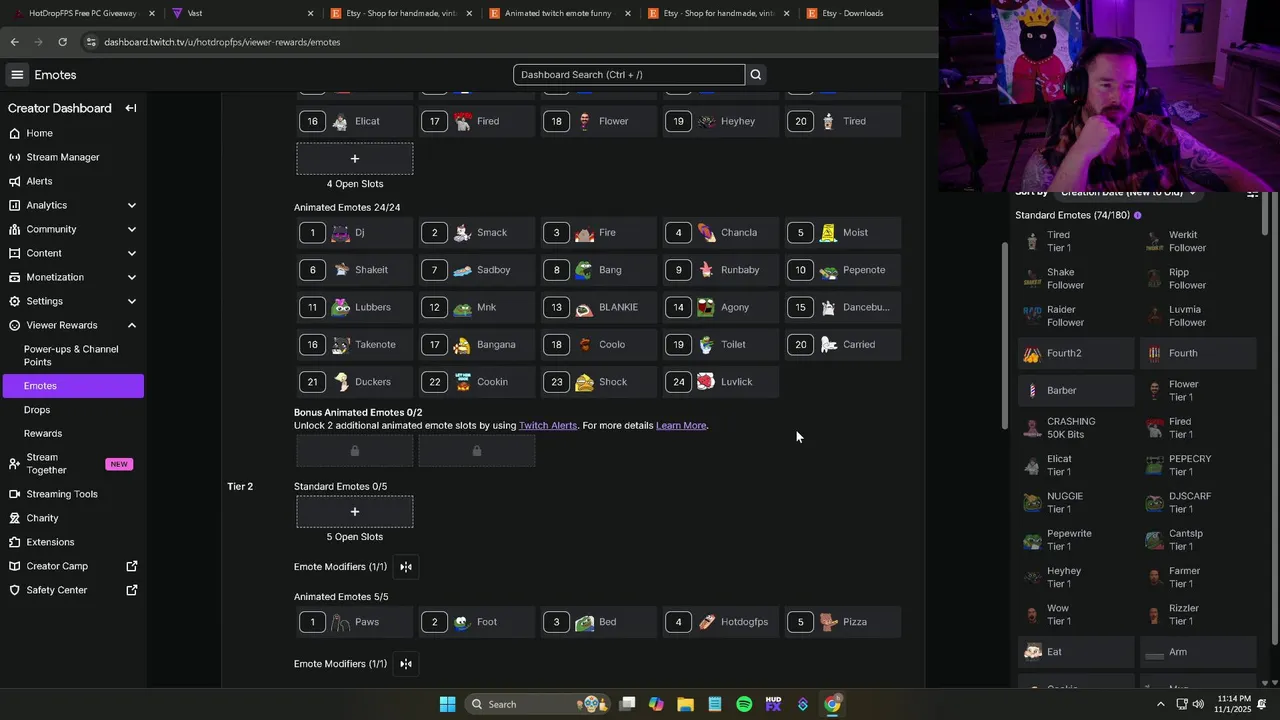The image size is (1280, 720).
Task: Show hidden system tray icons
Action: click(x=1160, y=704)
